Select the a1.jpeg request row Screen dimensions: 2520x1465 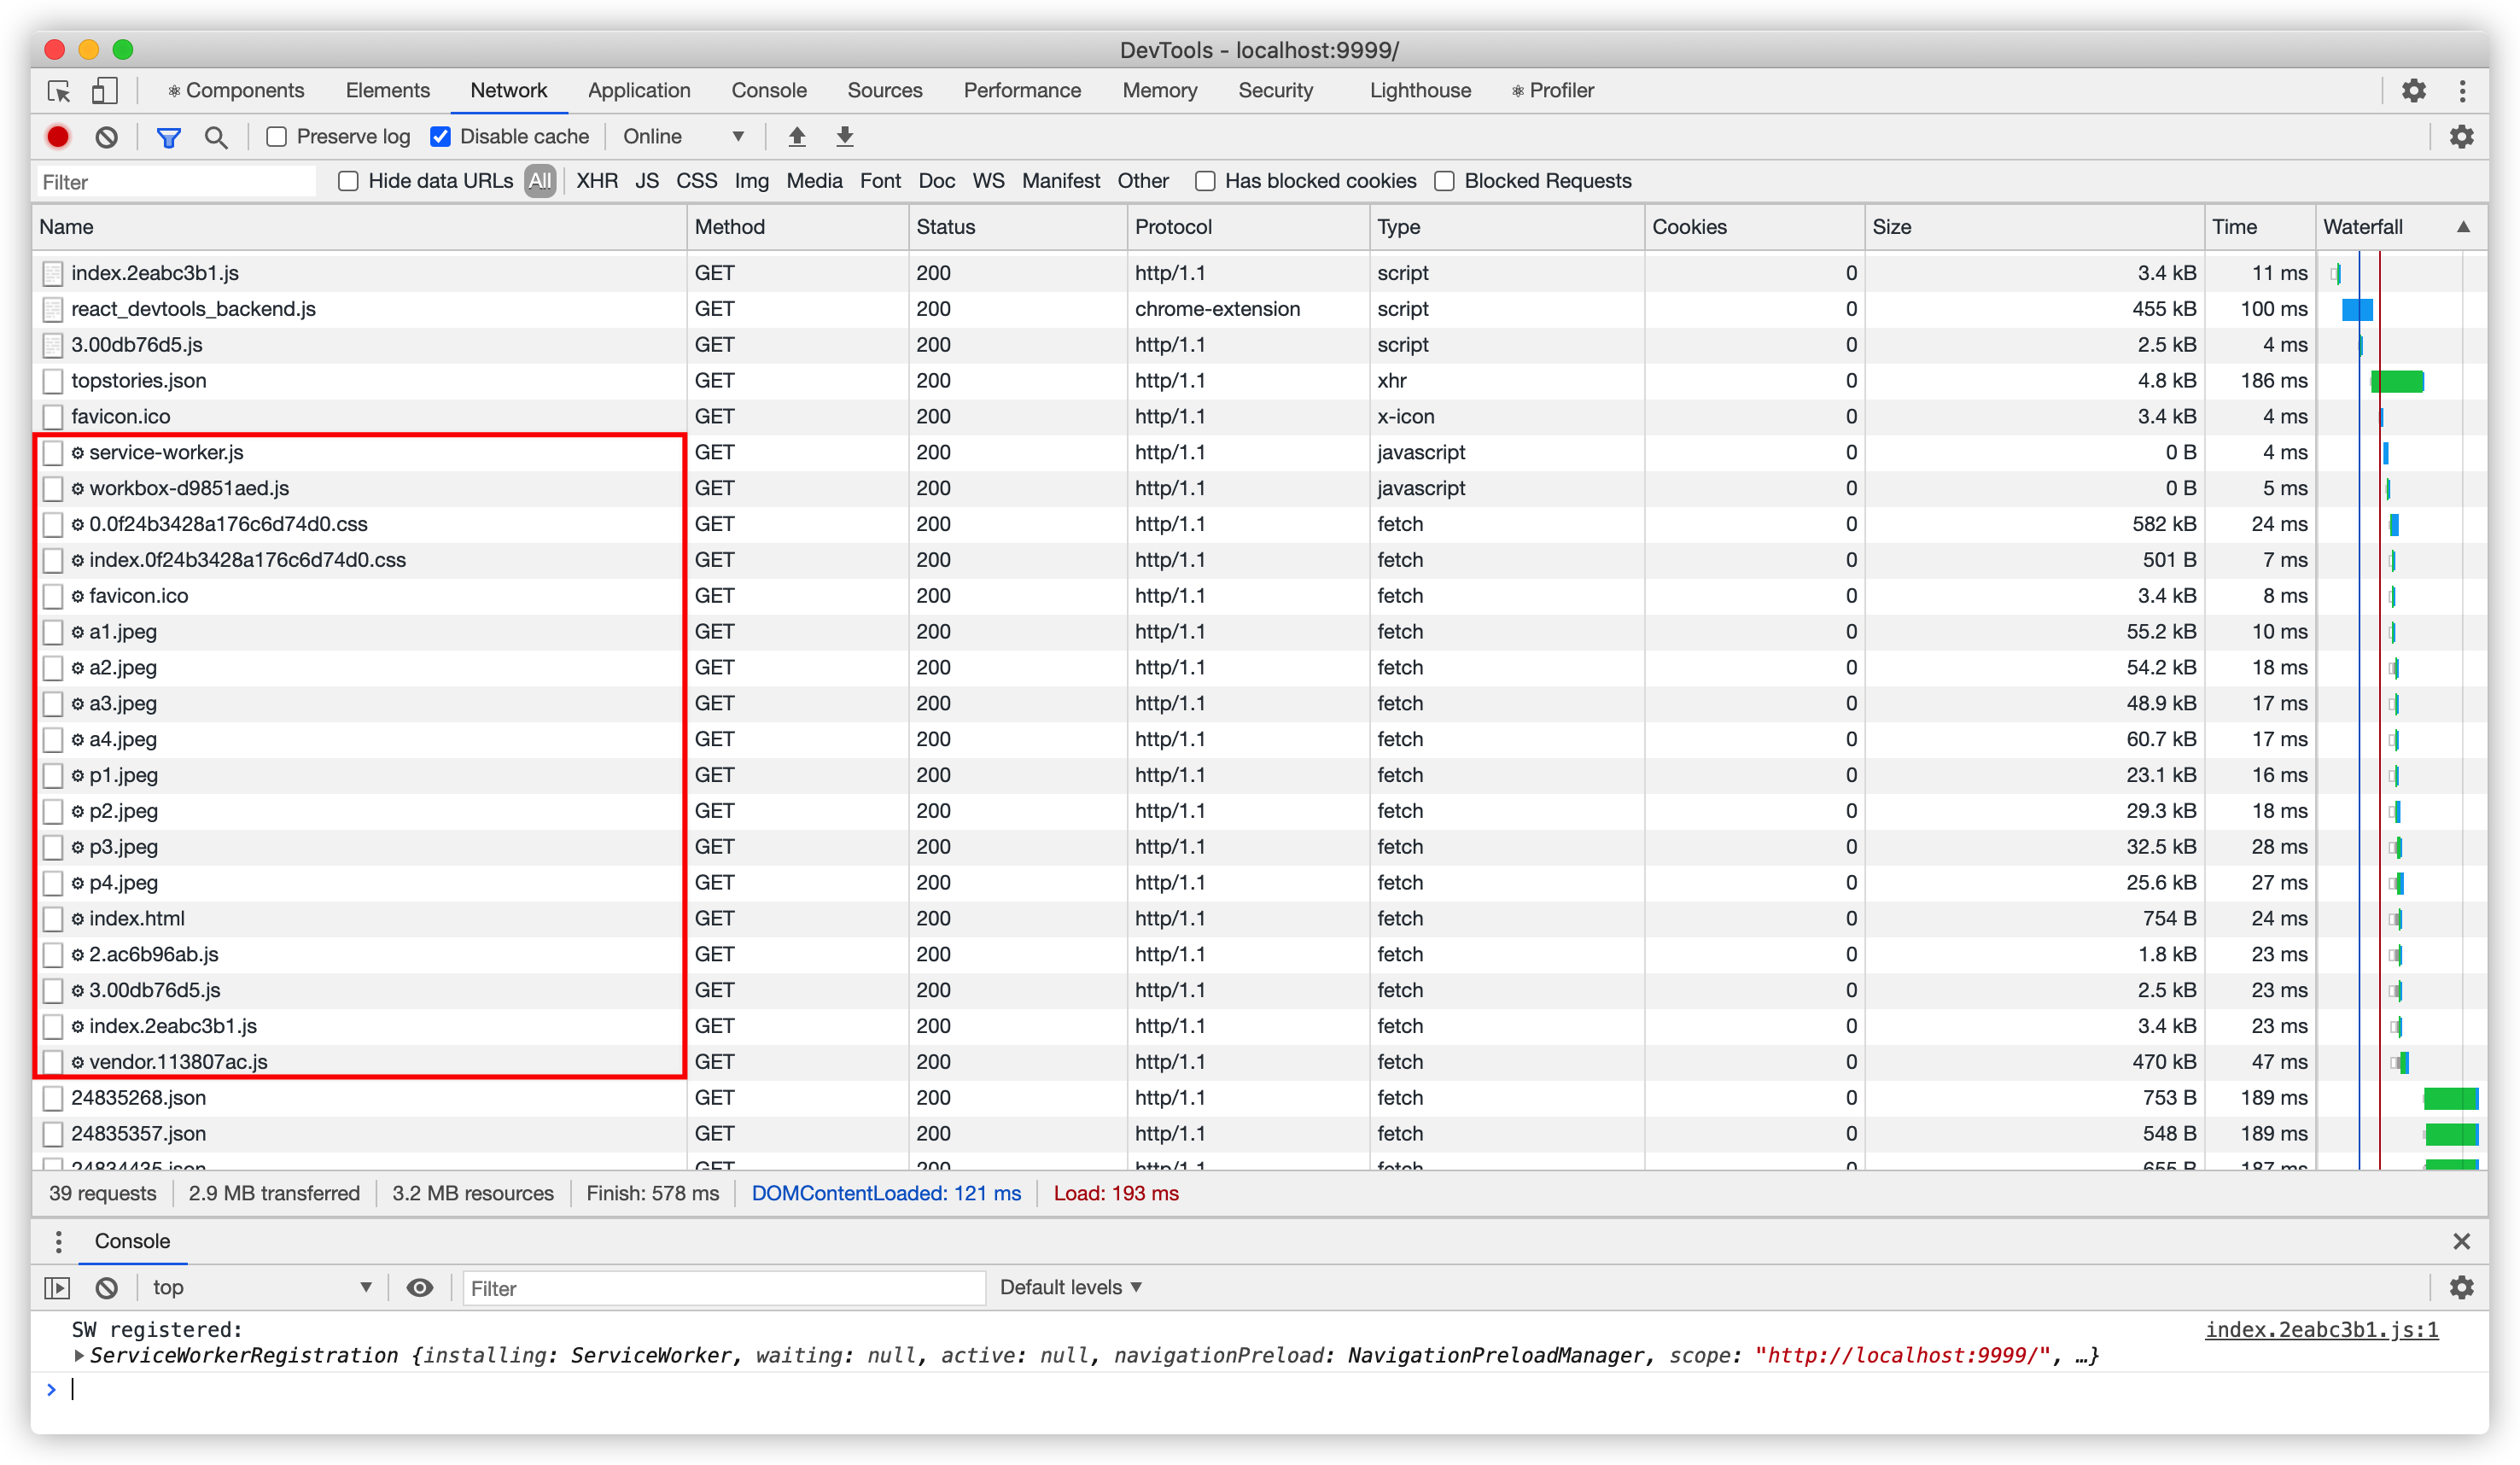pyautogui.click(x=1260, y=632)
